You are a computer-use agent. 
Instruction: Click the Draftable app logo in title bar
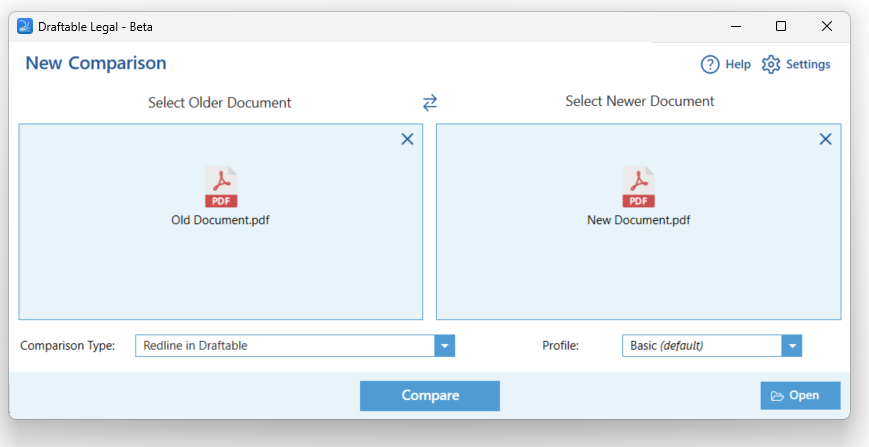(x=25, y=26)
